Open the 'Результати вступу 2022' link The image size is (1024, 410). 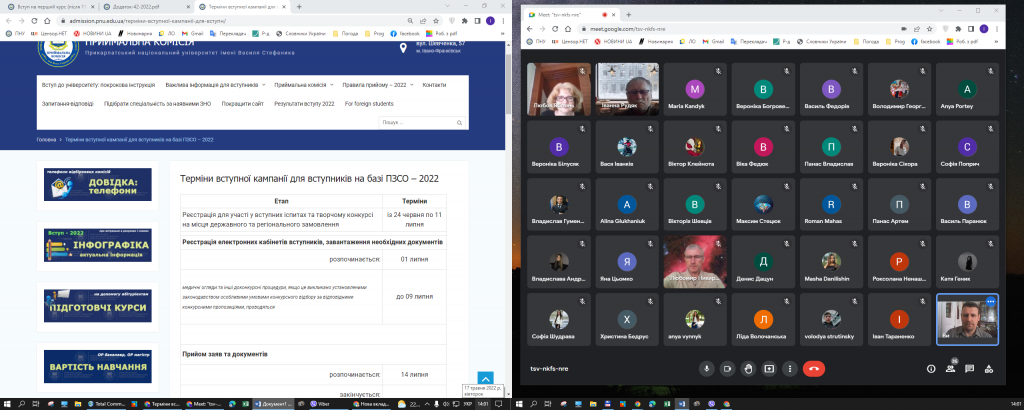click(x=304, y=103)
